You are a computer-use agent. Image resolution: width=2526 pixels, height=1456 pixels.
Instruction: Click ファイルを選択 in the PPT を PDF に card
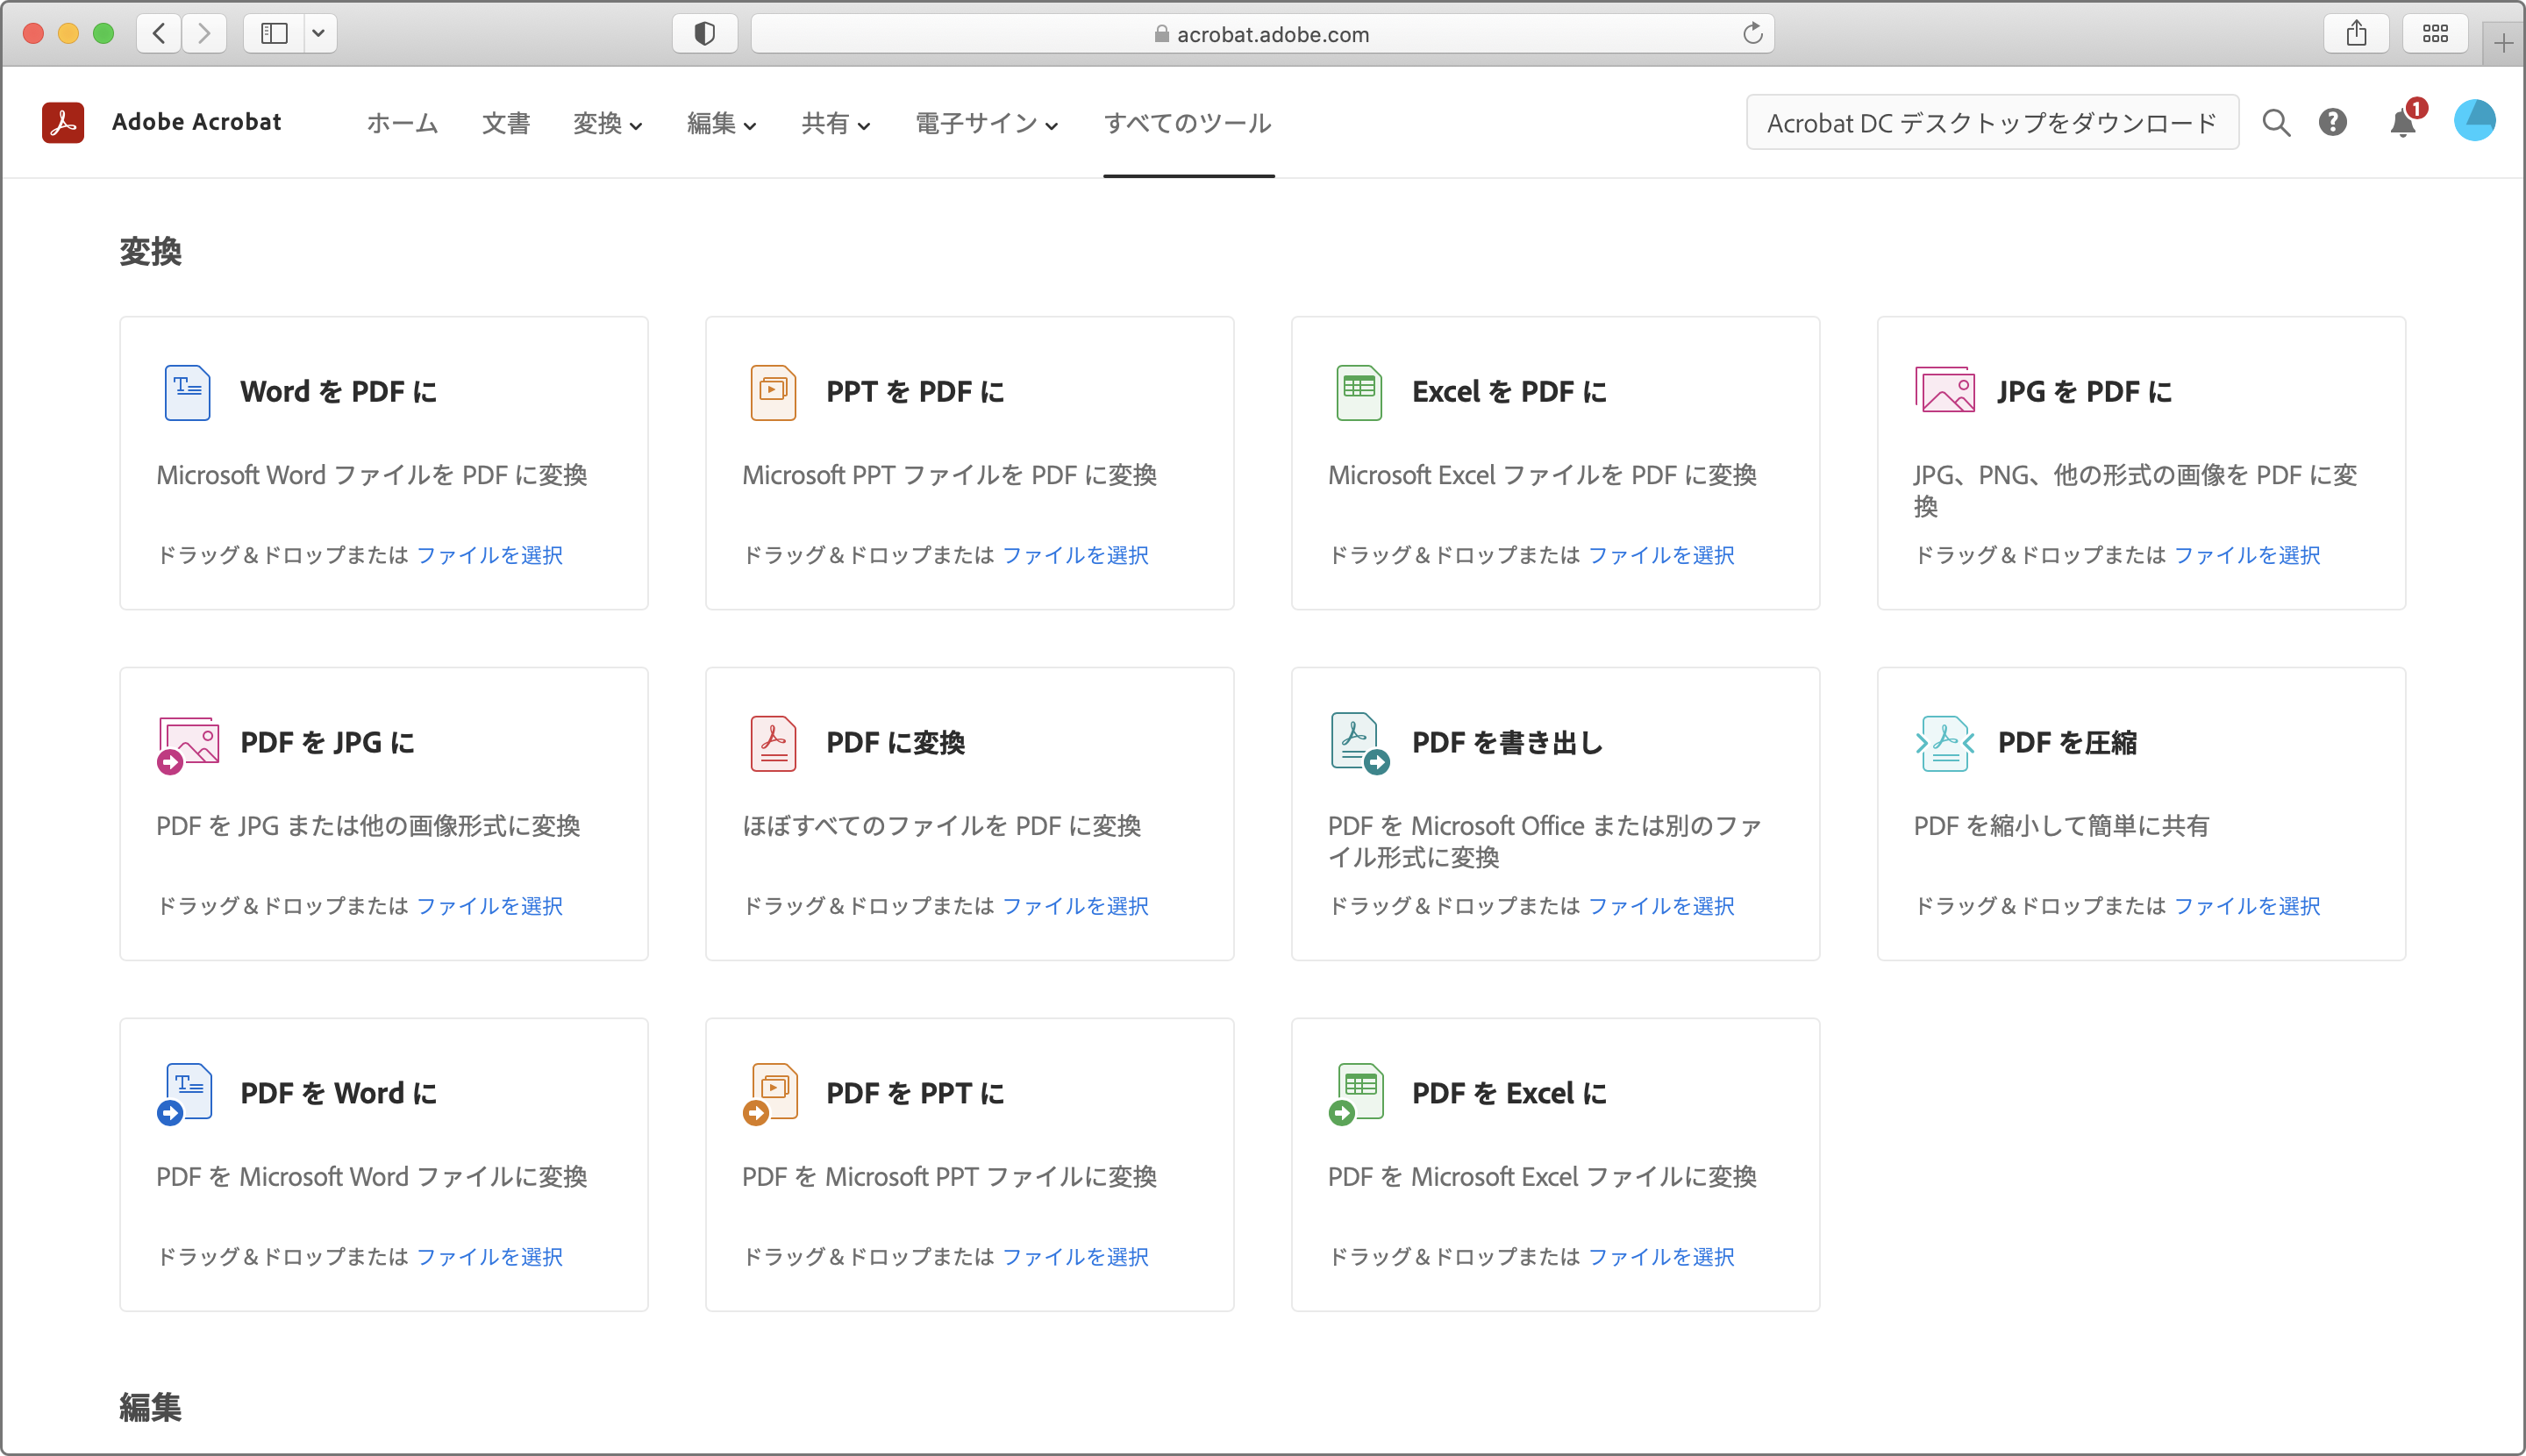(x=1075, y=555)
